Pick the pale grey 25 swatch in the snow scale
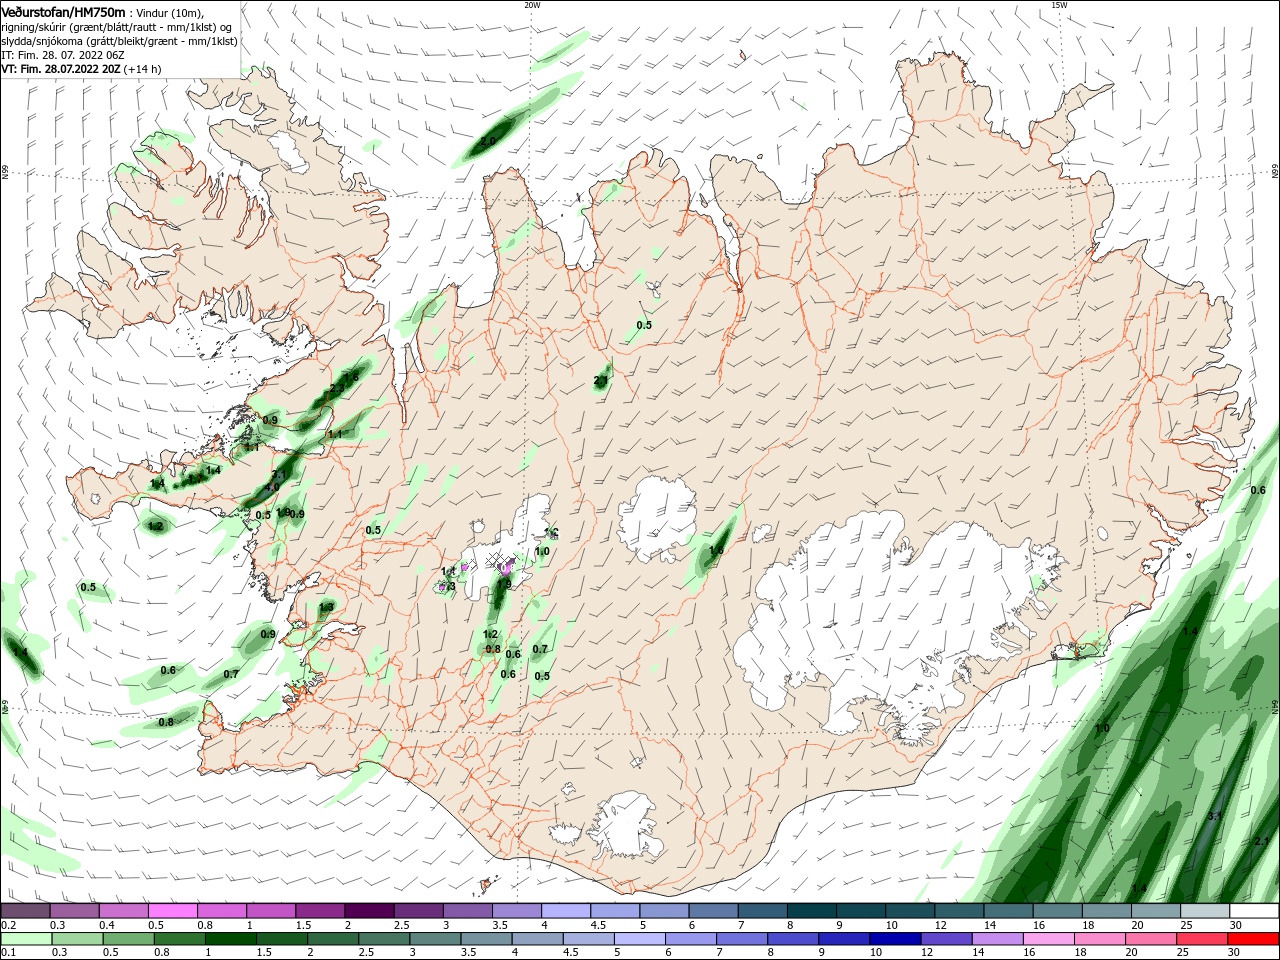The width and height of the screenshot is (1280, 960). 1204,911
